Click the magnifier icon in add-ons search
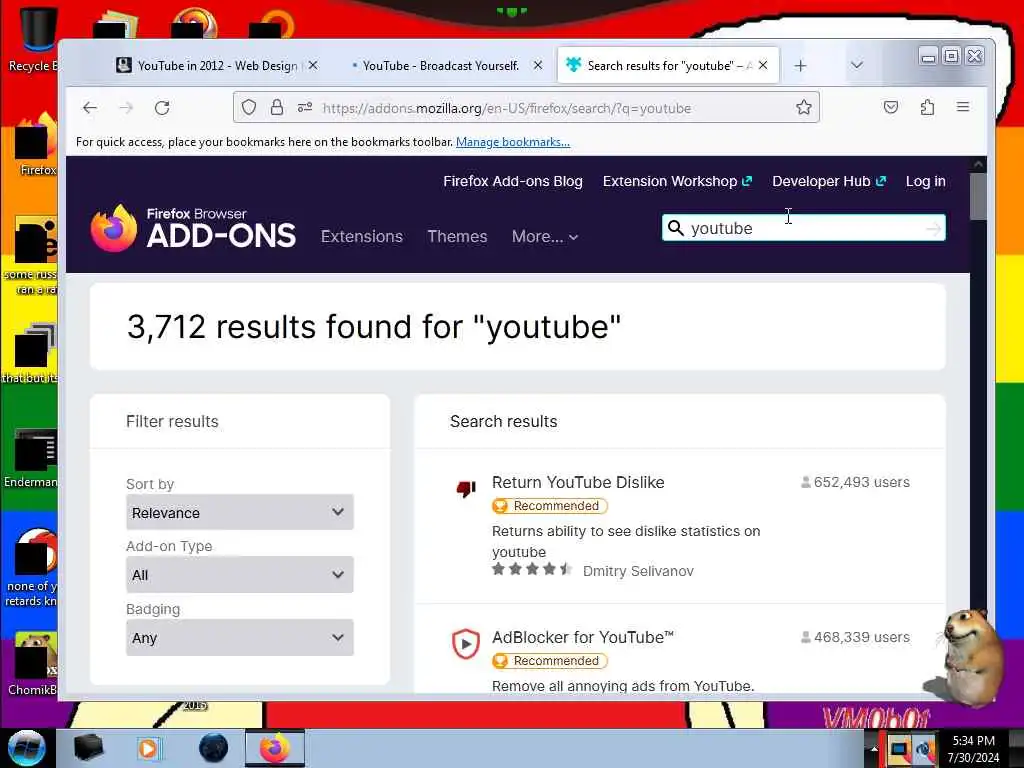The width and height of the screenshot is (1024, 768). pos(676,228)
